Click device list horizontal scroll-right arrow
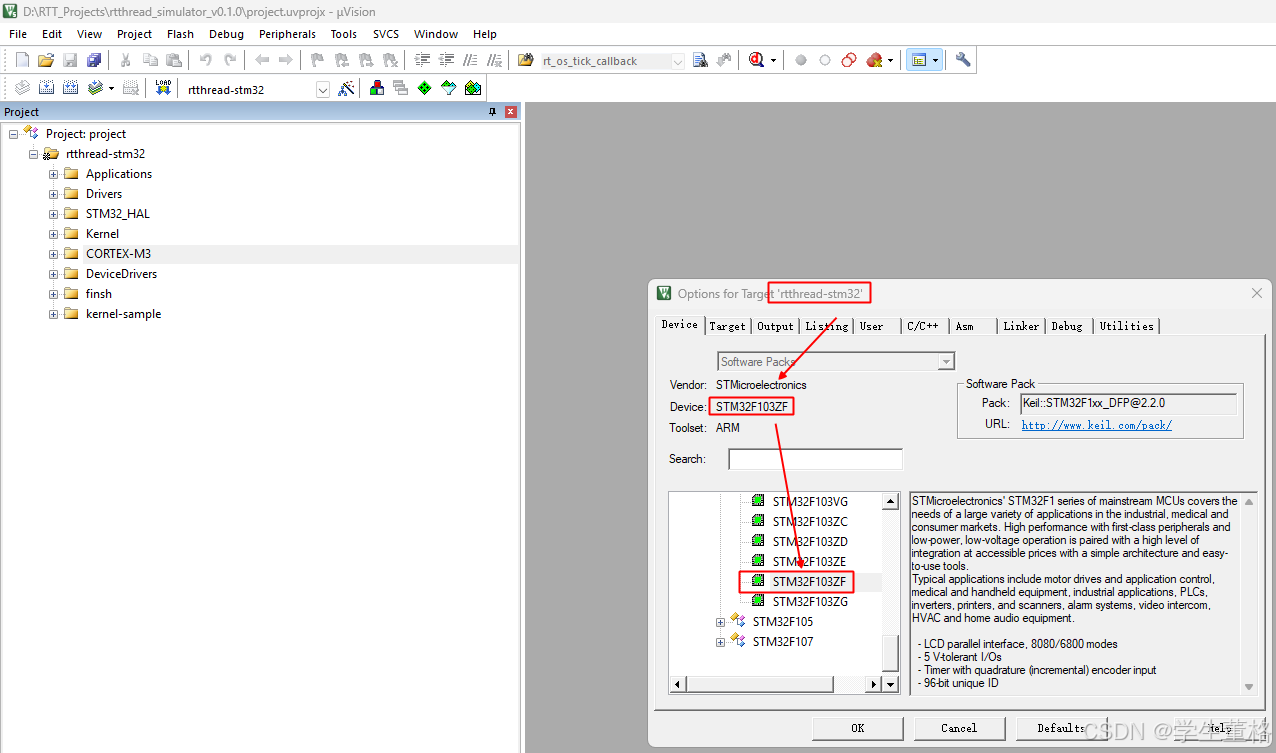The width and height of the screenshot is (1276, 753). click(x=874, y=684)
